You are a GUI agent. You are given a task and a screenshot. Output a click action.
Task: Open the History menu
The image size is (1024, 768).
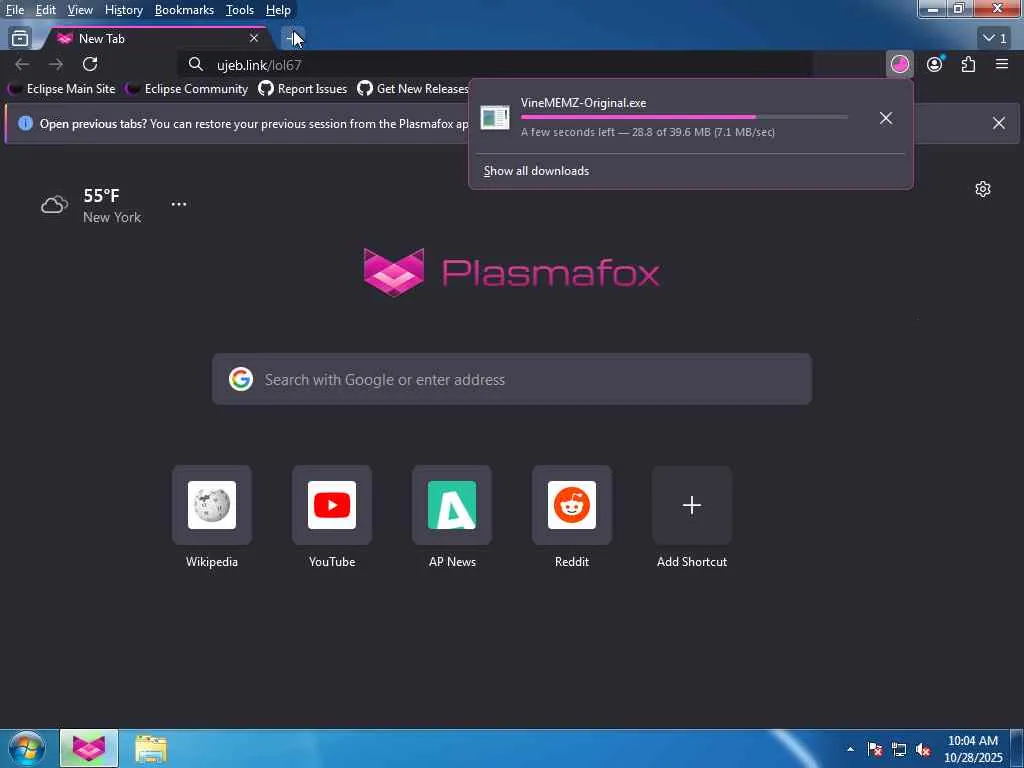[123, 10]
